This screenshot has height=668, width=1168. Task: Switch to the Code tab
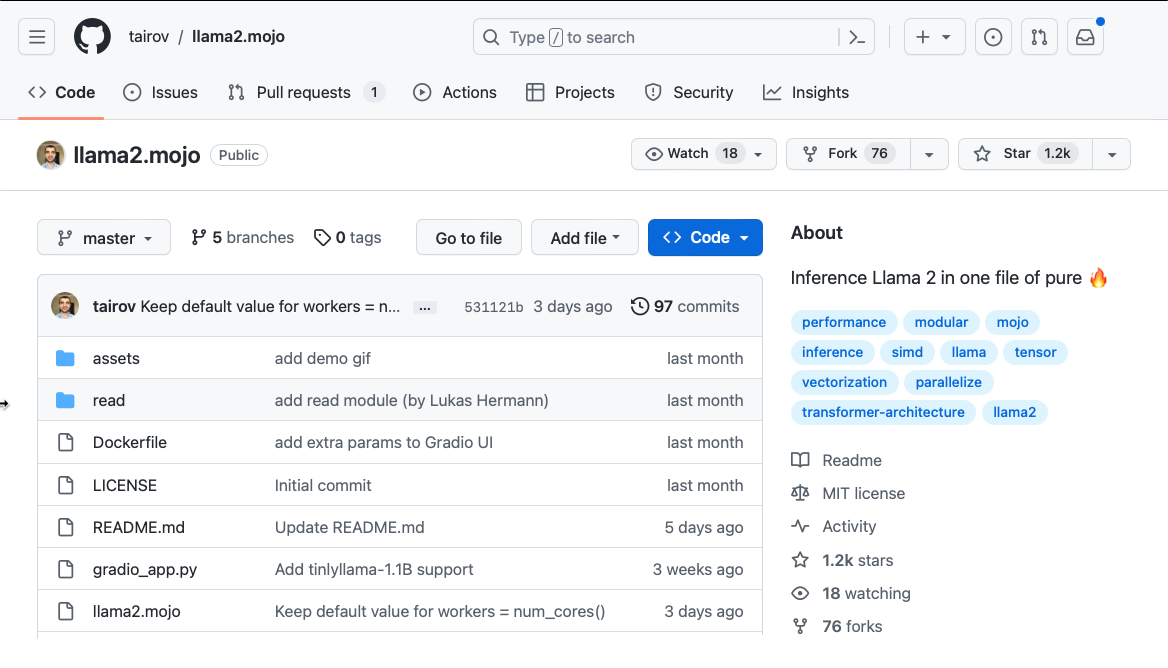point(61,92)
